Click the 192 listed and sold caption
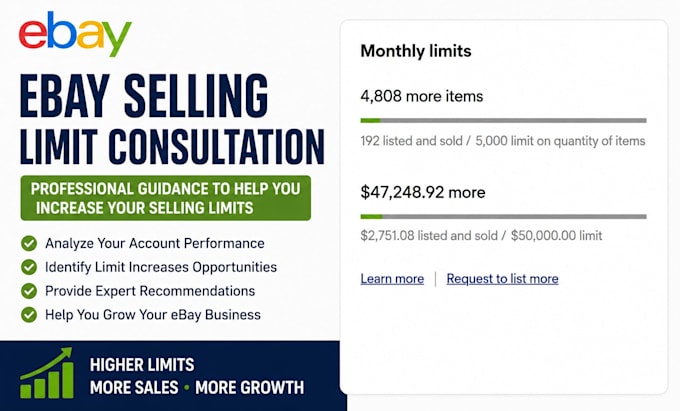This screenshot has width=680, height=411. click(x=412, y=141)
